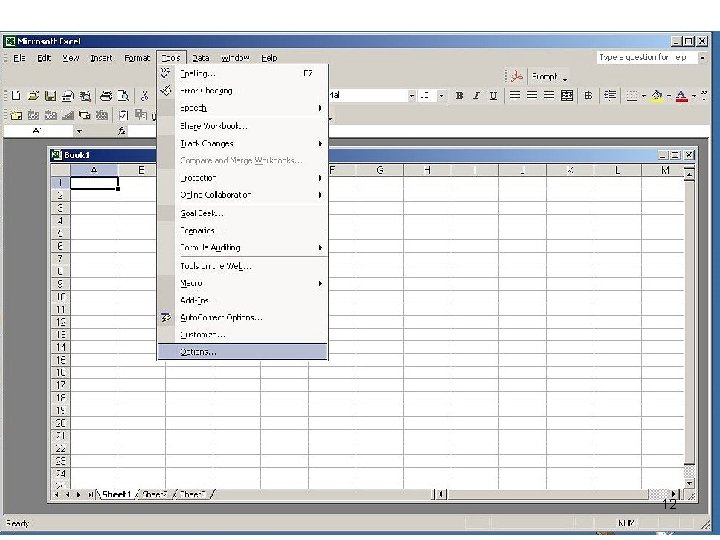
Task: Click the Borders icon
Action: point(632,96)
